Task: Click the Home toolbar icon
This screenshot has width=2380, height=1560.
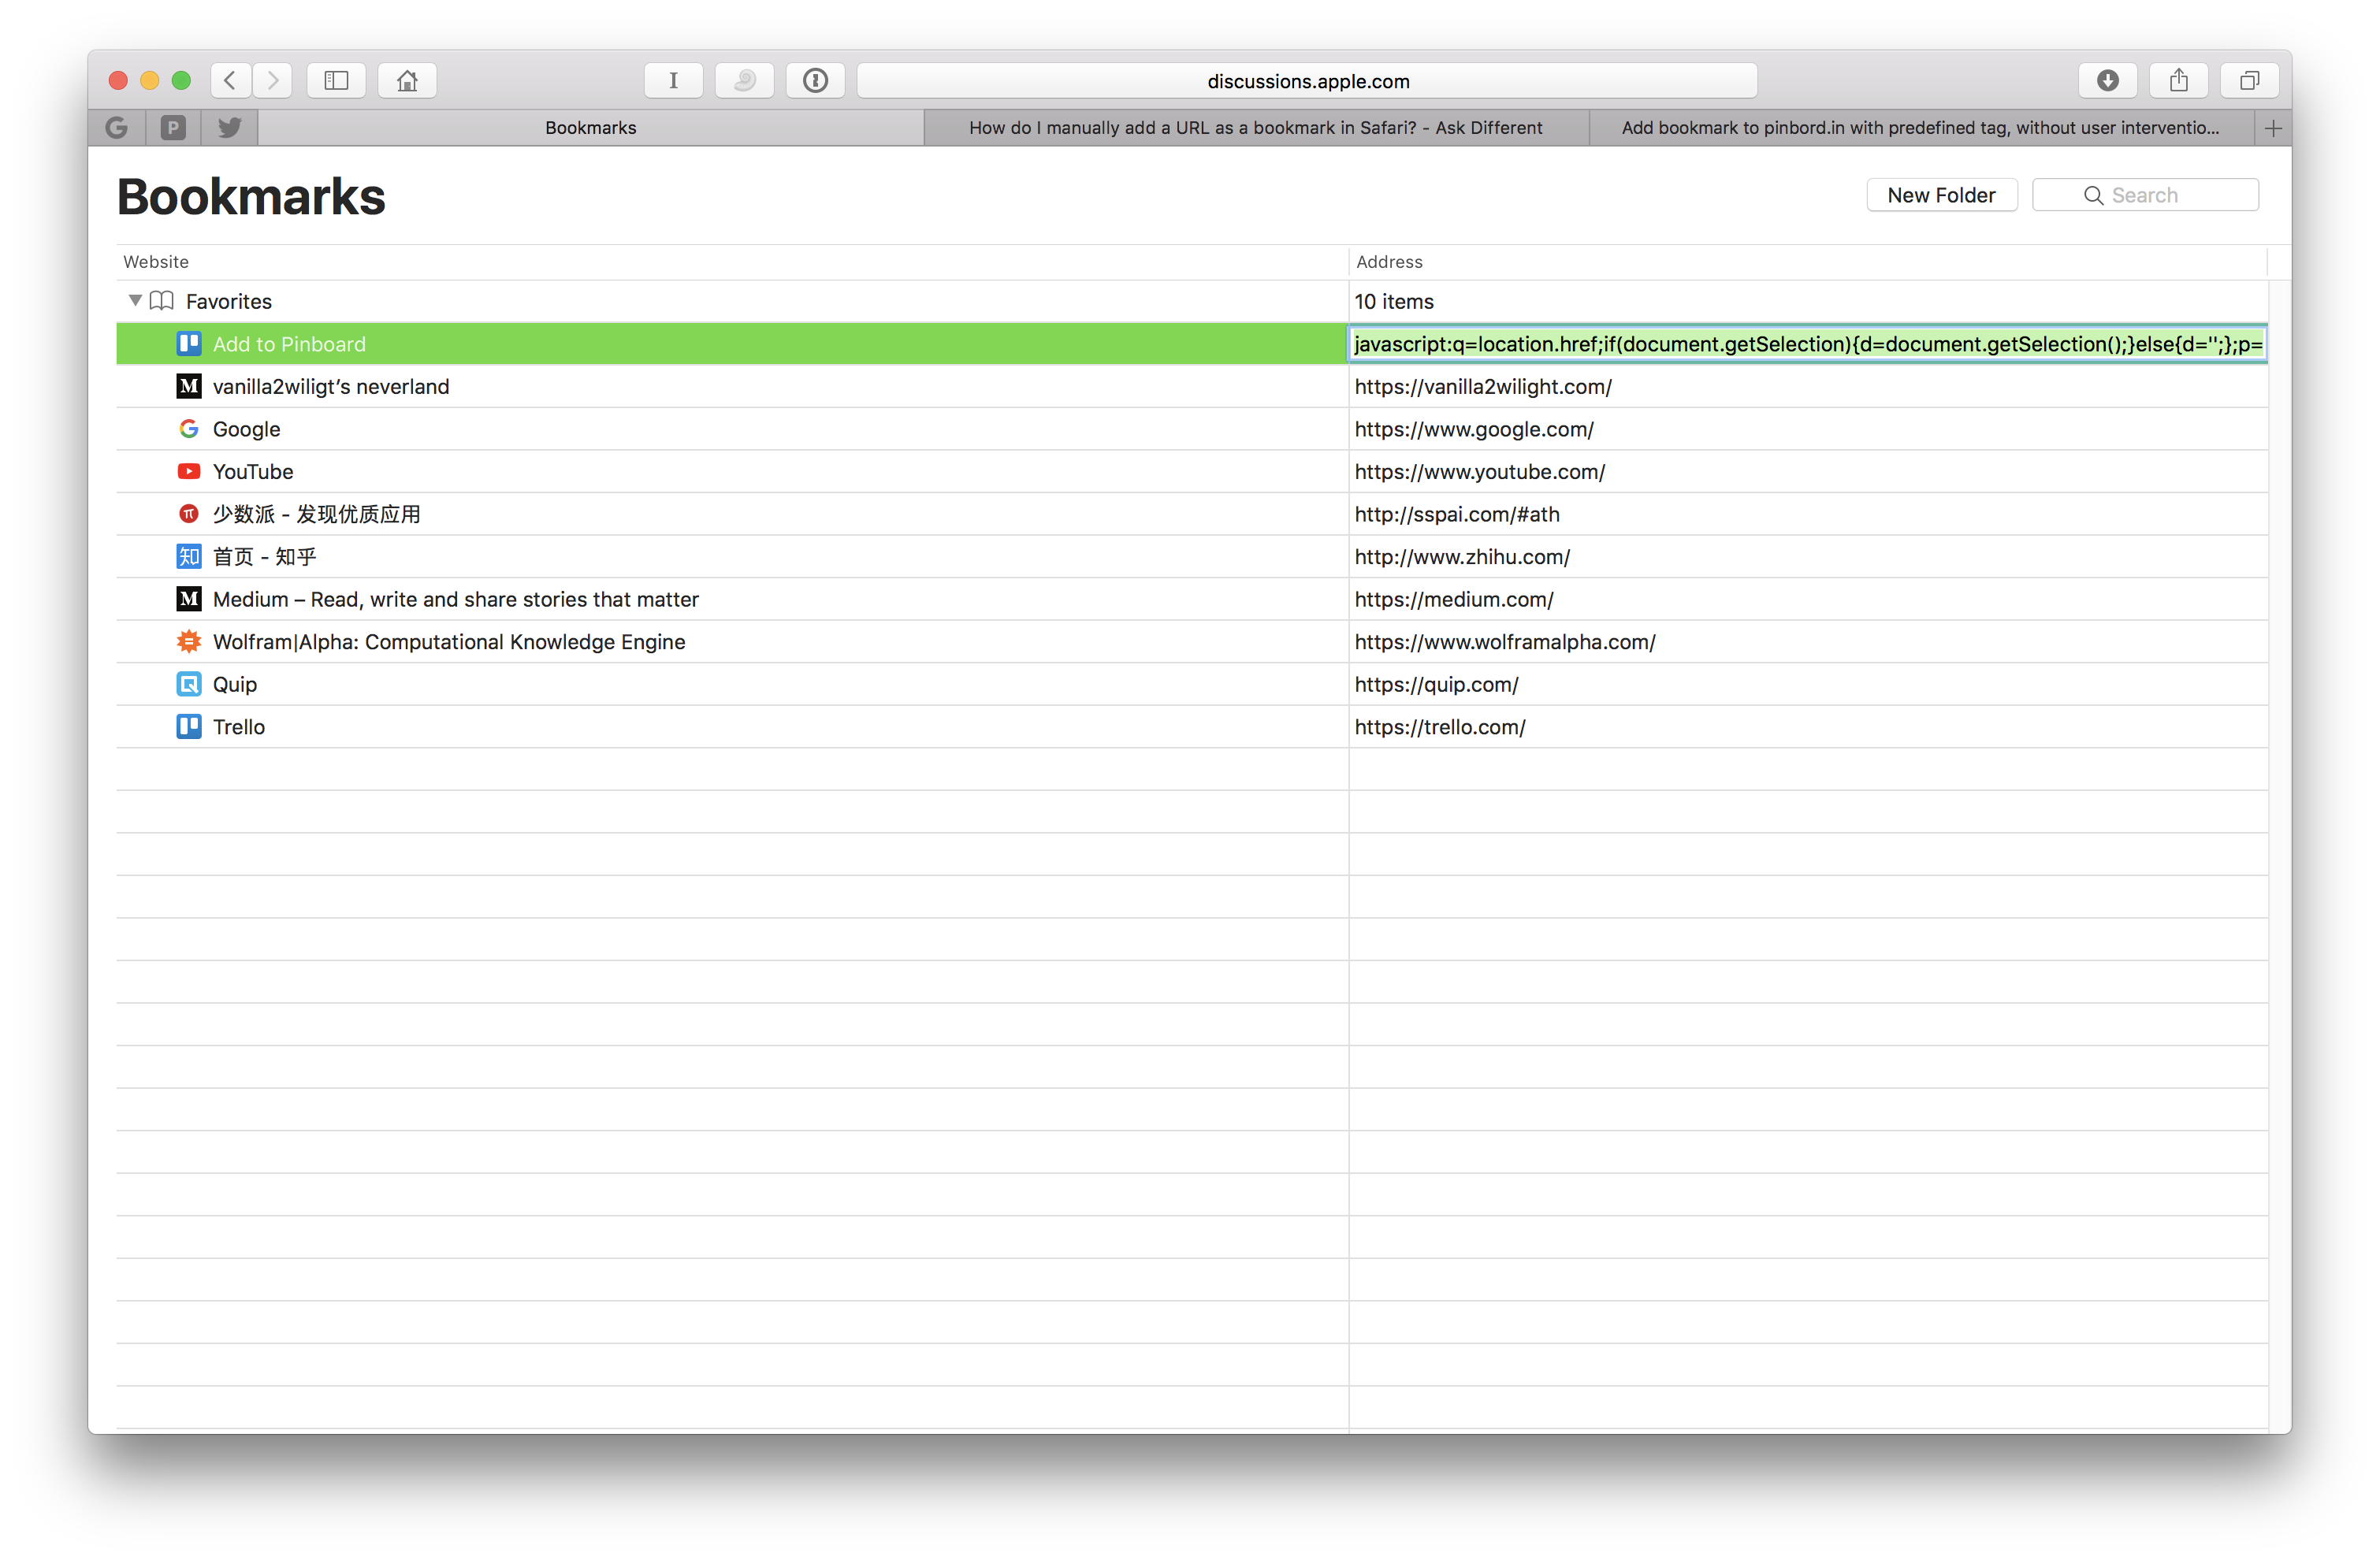Action: point(407,80)
